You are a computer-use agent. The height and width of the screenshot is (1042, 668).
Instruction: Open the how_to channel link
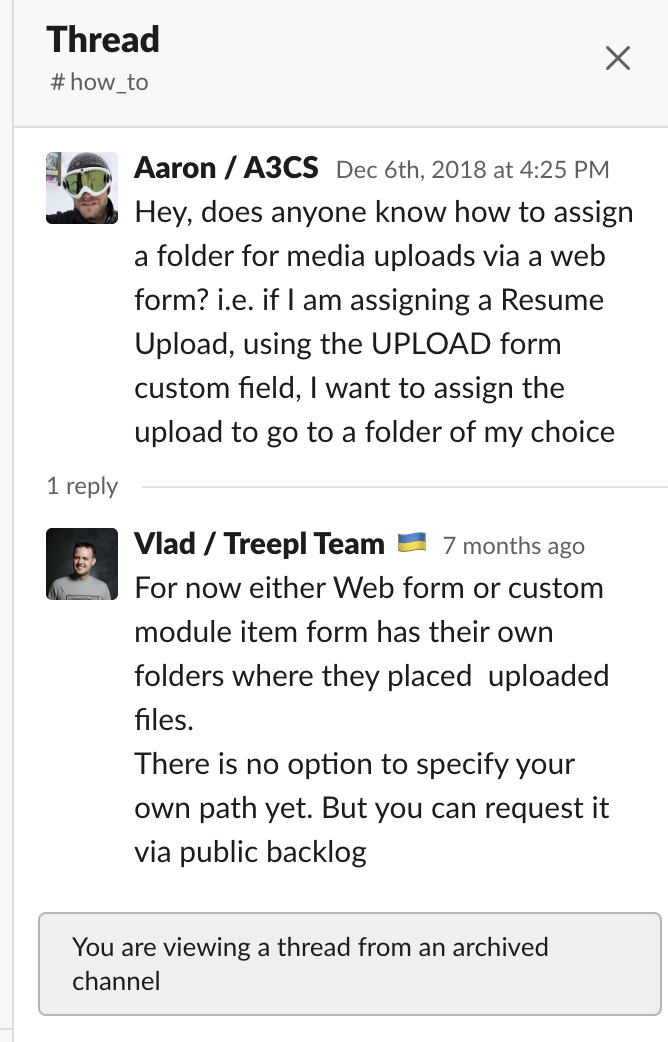(100, 82)
